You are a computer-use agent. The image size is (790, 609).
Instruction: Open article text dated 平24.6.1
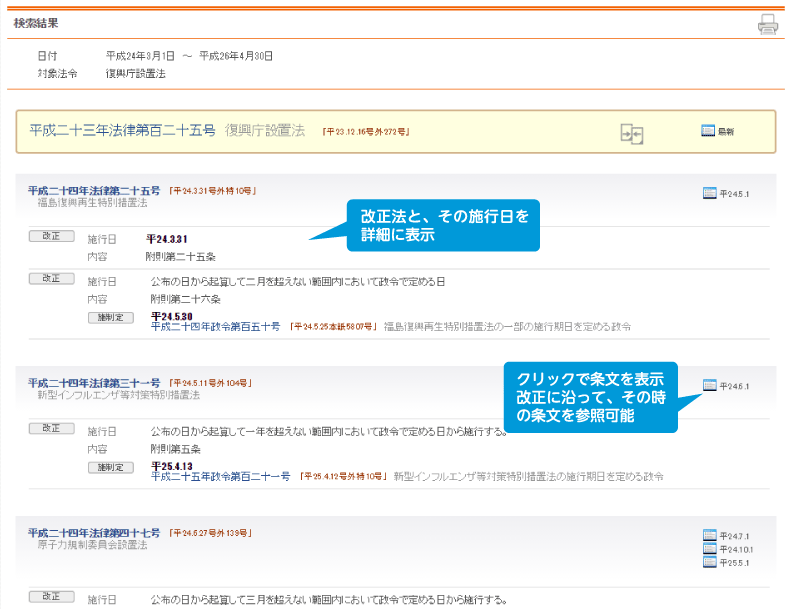709,386
